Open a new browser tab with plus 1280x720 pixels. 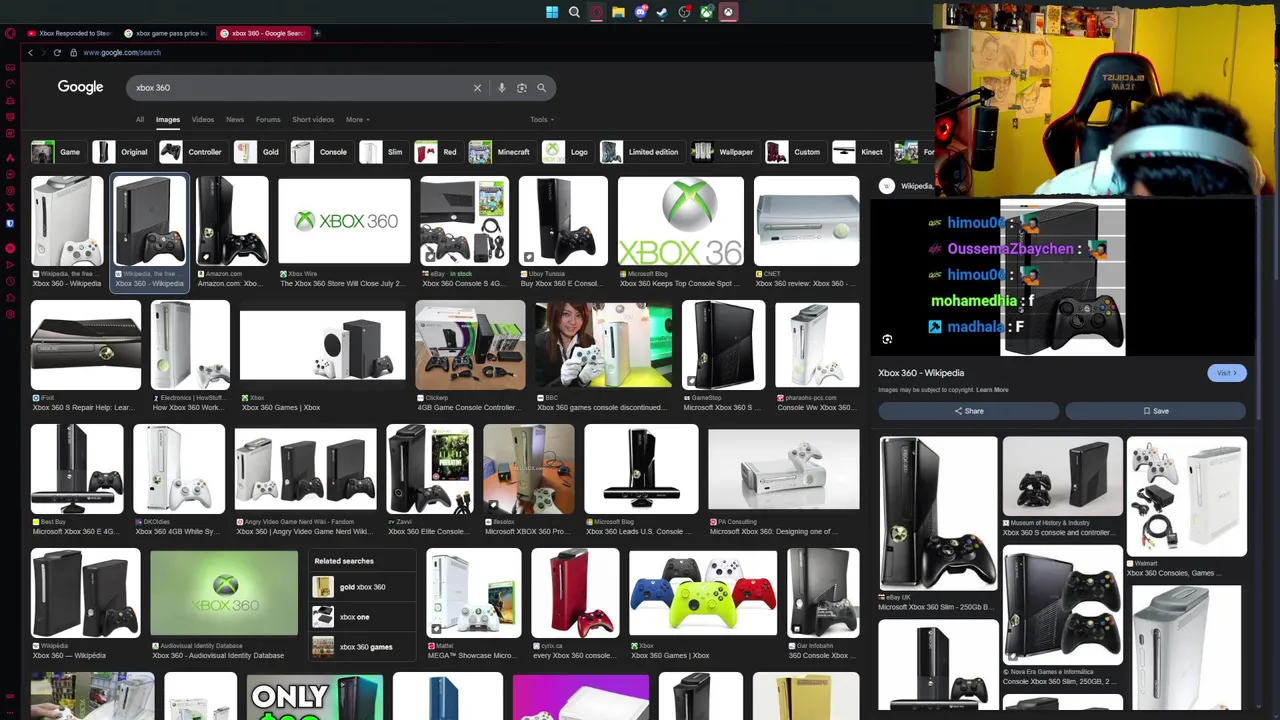pyautogui.click(x=317, y=33)
